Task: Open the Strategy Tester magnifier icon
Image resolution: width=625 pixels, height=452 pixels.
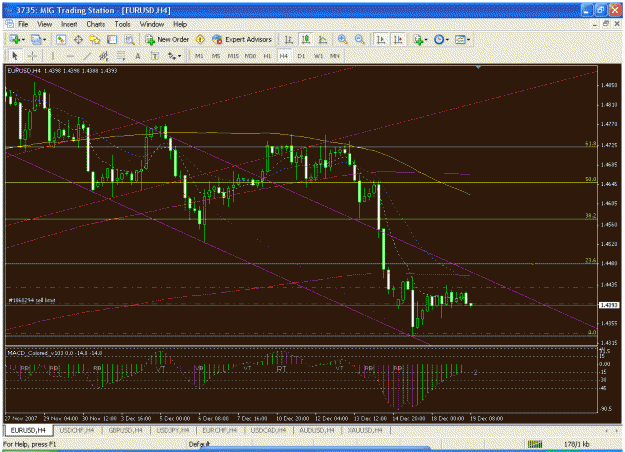Action: [x=129, y=39]
